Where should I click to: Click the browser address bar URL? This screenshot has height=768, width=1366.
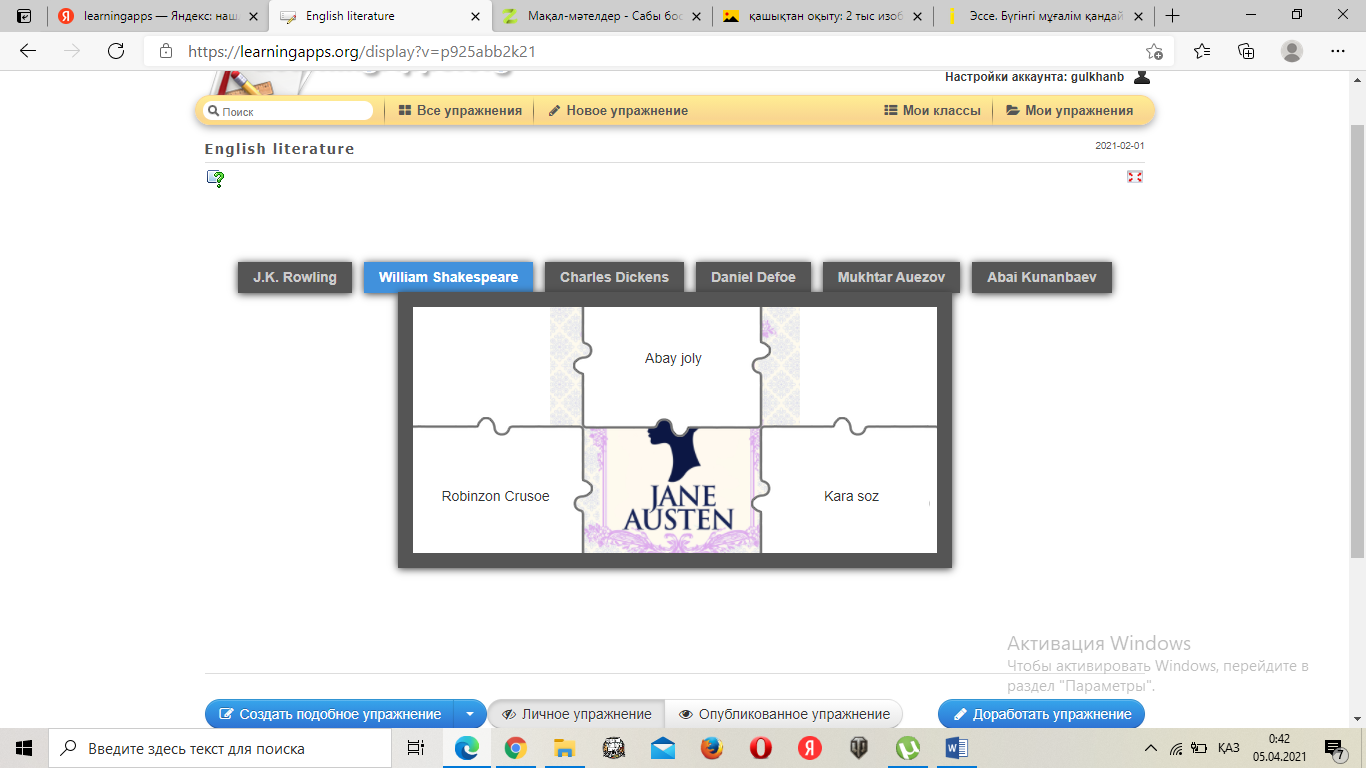[x=361, y=51]
